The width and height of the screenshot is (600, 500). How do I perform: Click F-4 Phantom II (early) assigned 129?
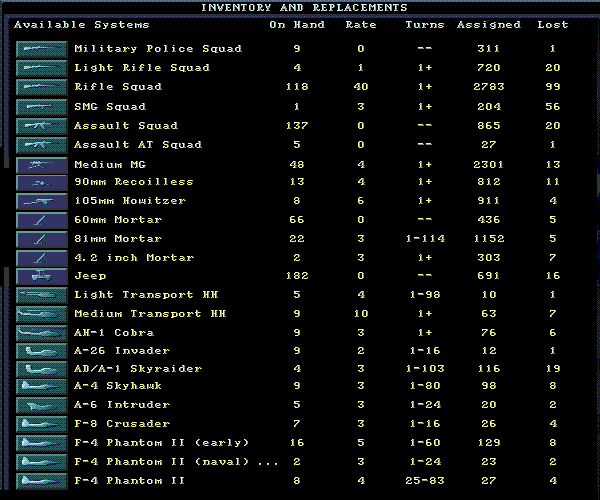coord(489,443)
